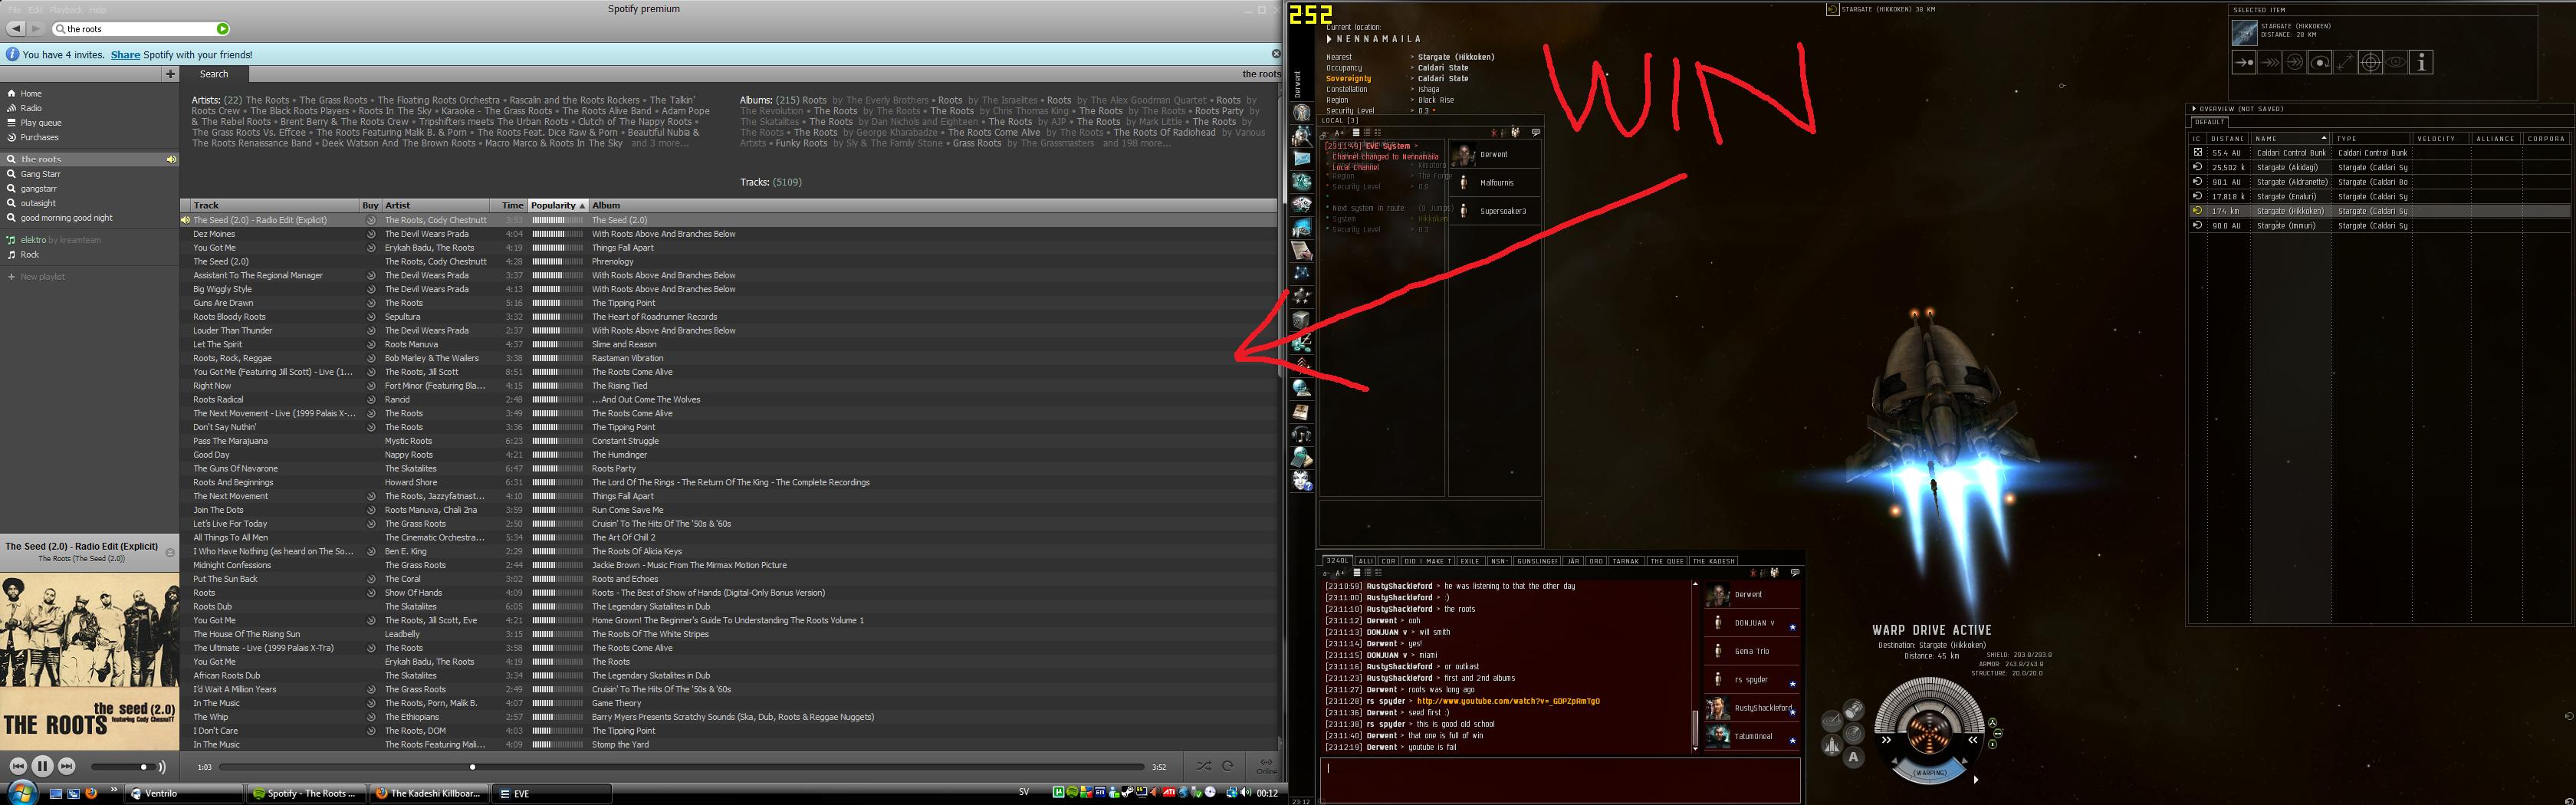The width and height of the screenshot is (2576, 805).
Task: Click the Lock Target crosshair icon
Action: pos(2370,62)
